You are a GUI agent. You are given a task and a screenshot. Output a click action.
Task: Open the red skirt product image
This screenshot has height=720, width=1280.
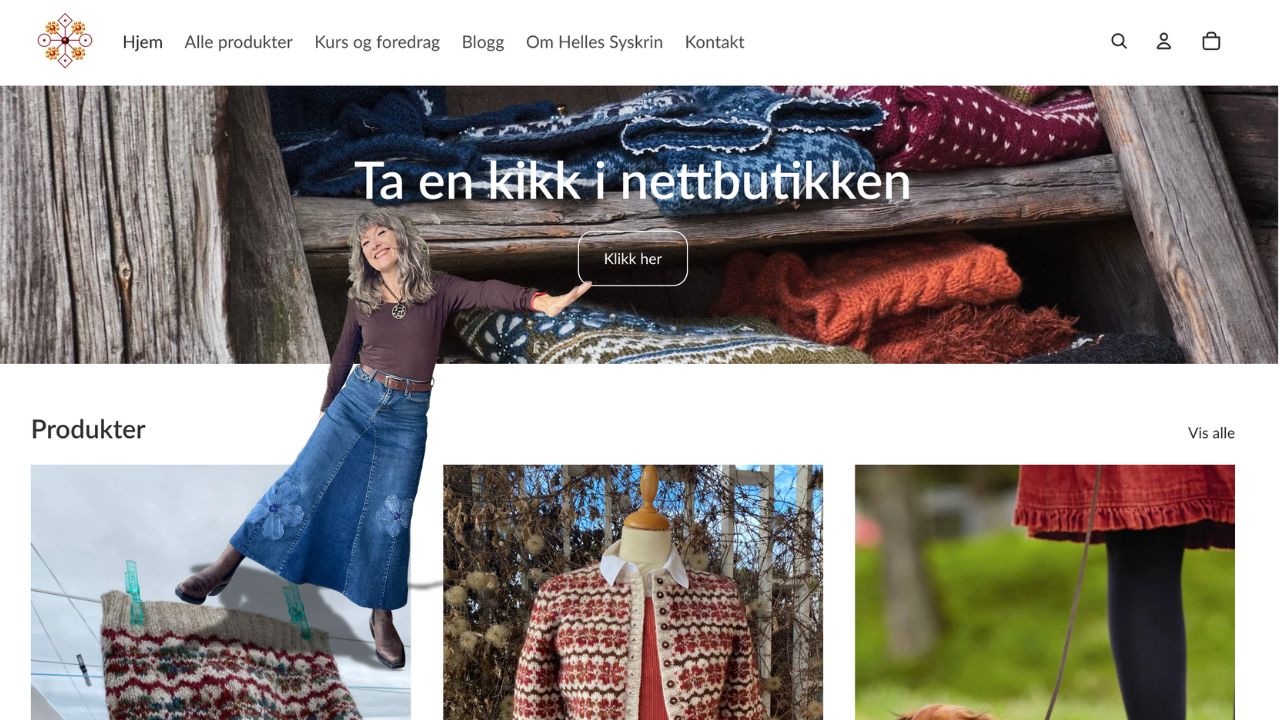click(x=1045, y=592)
